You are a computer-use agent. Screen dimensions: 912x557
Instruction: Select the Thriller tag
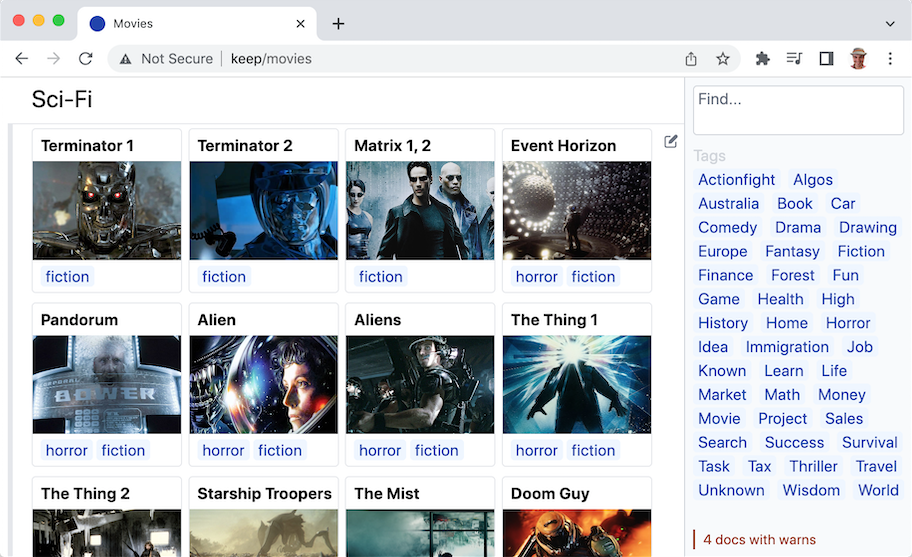[813, 466]
